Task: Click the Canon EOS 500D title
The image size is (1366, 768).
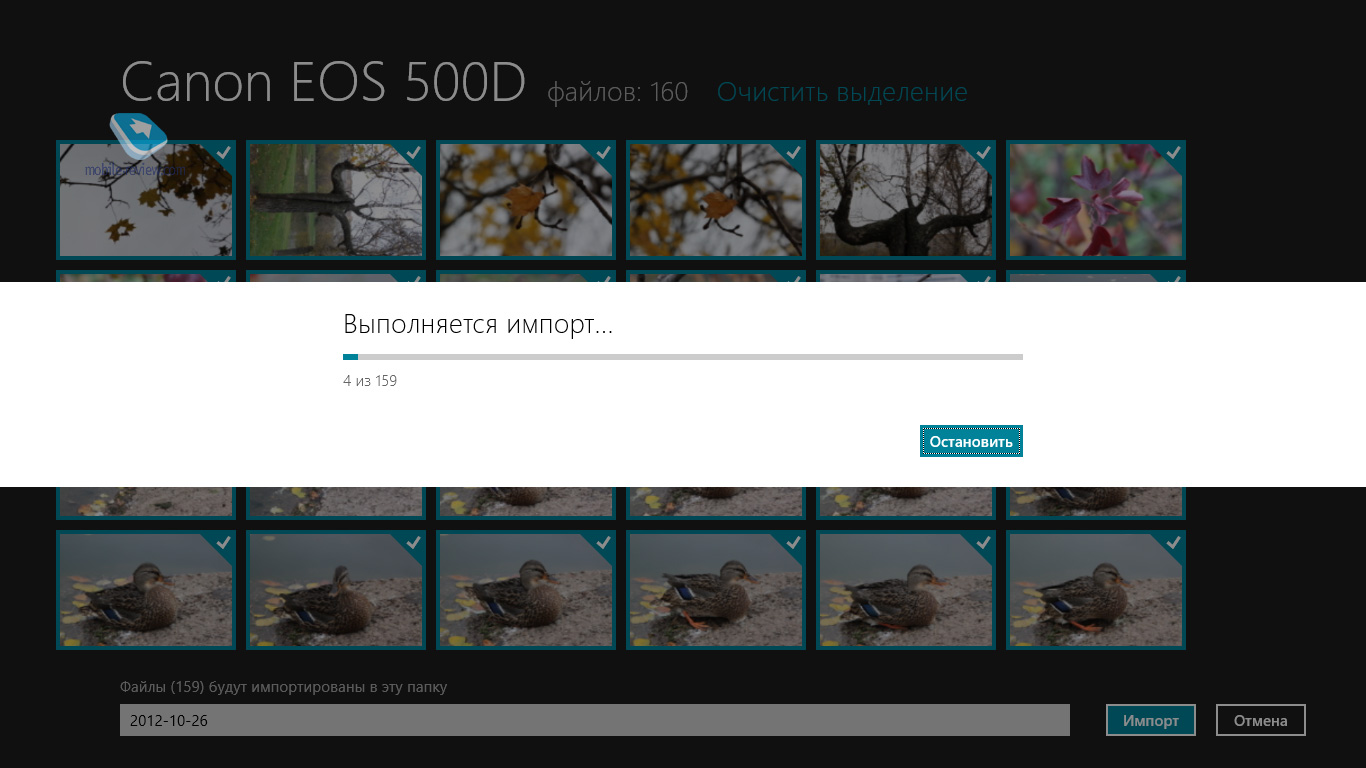Action: click(323, 83)
